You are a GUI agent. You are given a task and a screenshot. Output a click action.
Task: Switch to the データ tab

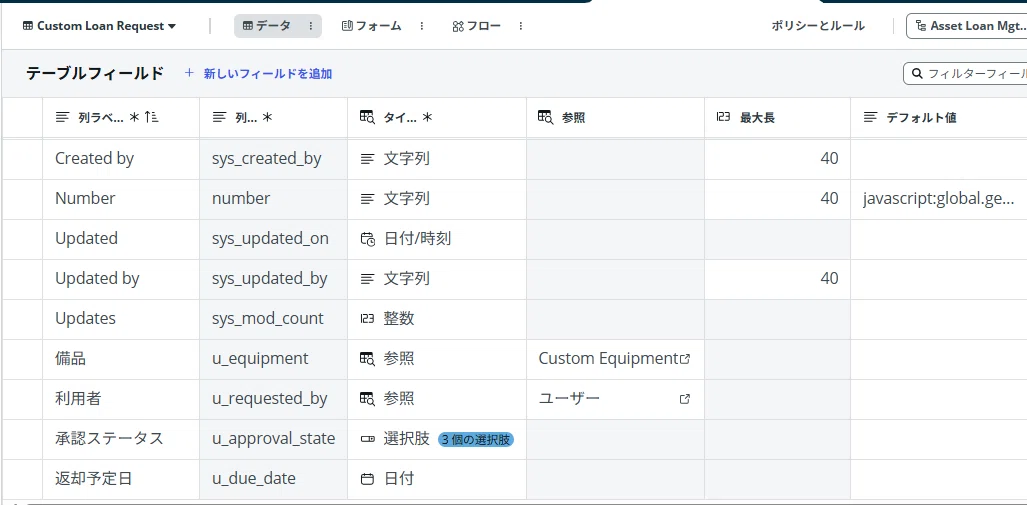click(267, 26)
